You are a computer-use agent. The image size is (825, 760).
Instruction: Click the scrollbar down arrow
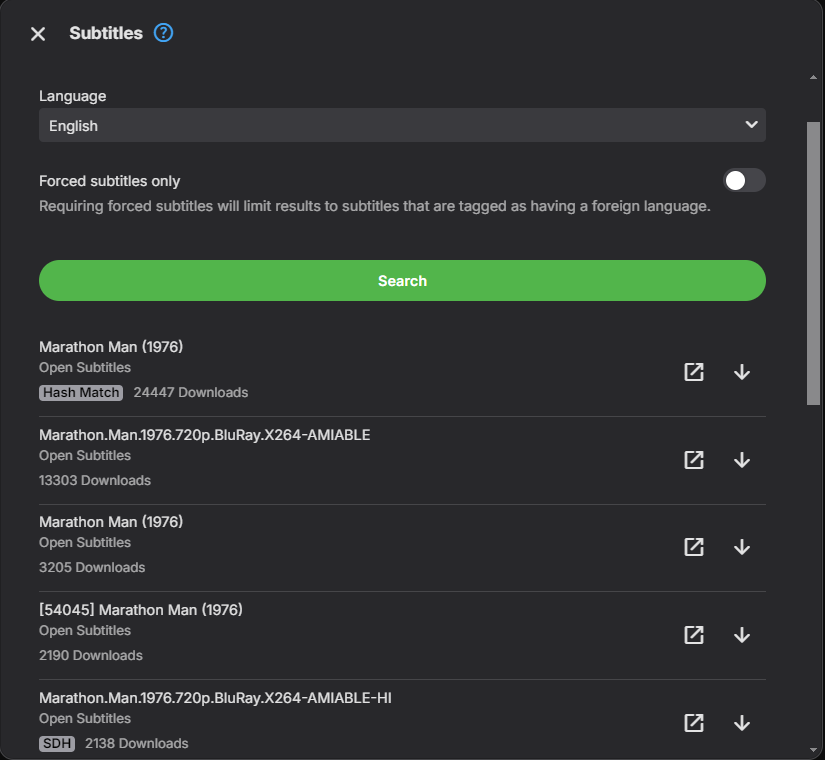click(813, 749)
